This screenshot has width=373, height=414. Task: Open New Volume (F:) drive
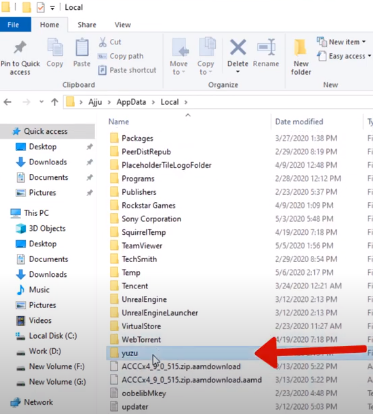click(x=57, y=366)
